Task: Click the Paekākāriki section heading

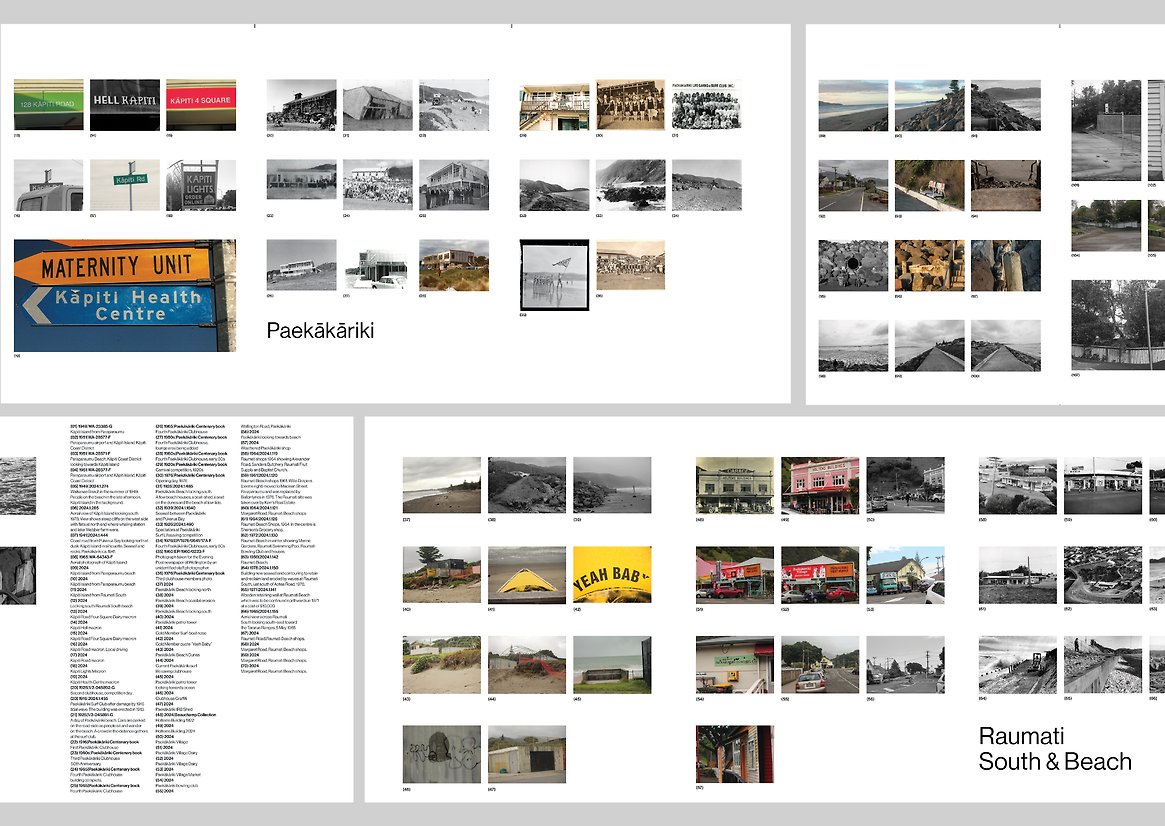Action: (x=320, y=330)
